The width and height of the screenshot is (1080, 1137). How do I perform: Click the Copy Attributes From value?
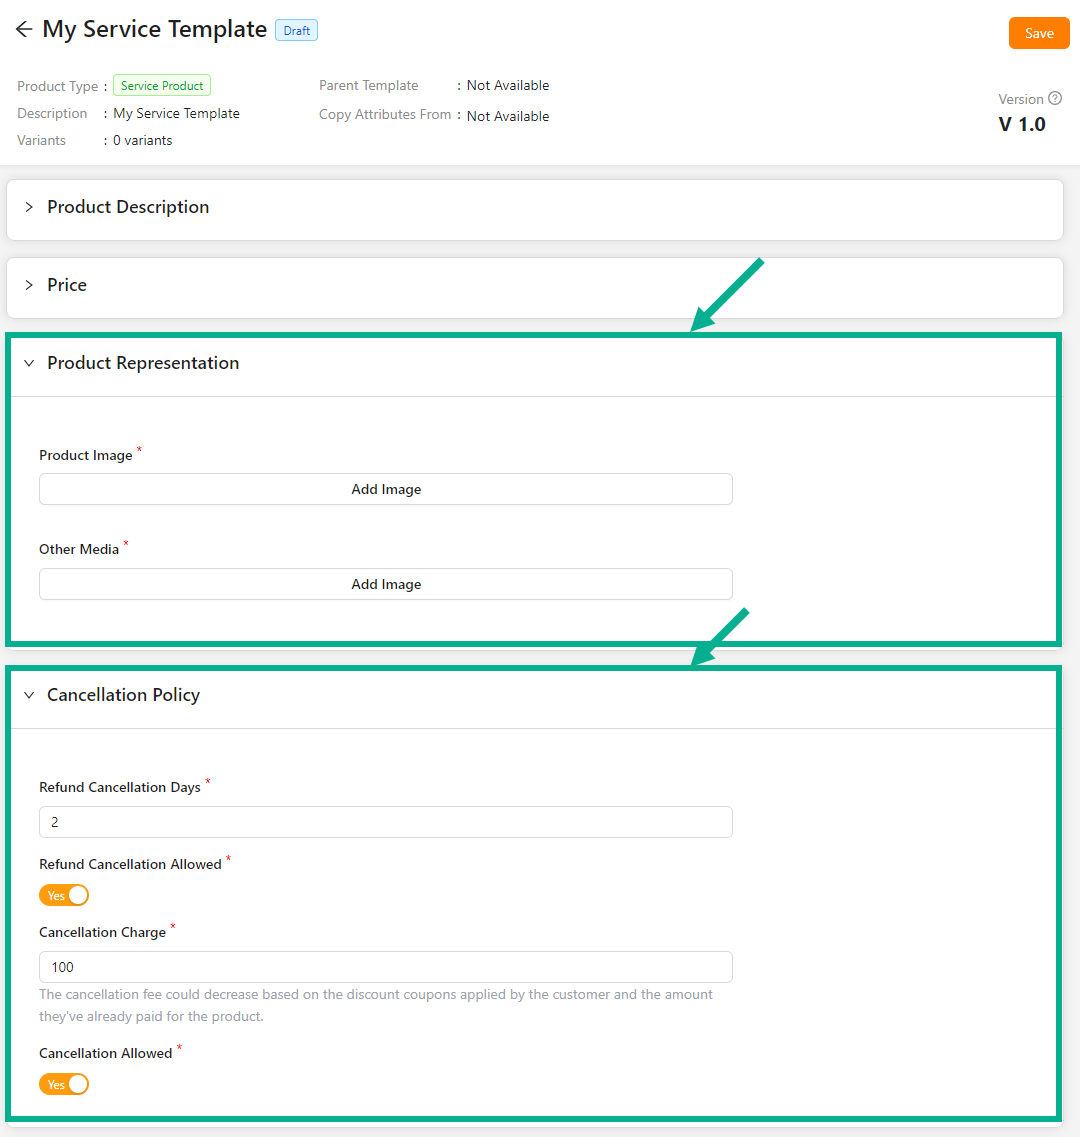[508, 116]
